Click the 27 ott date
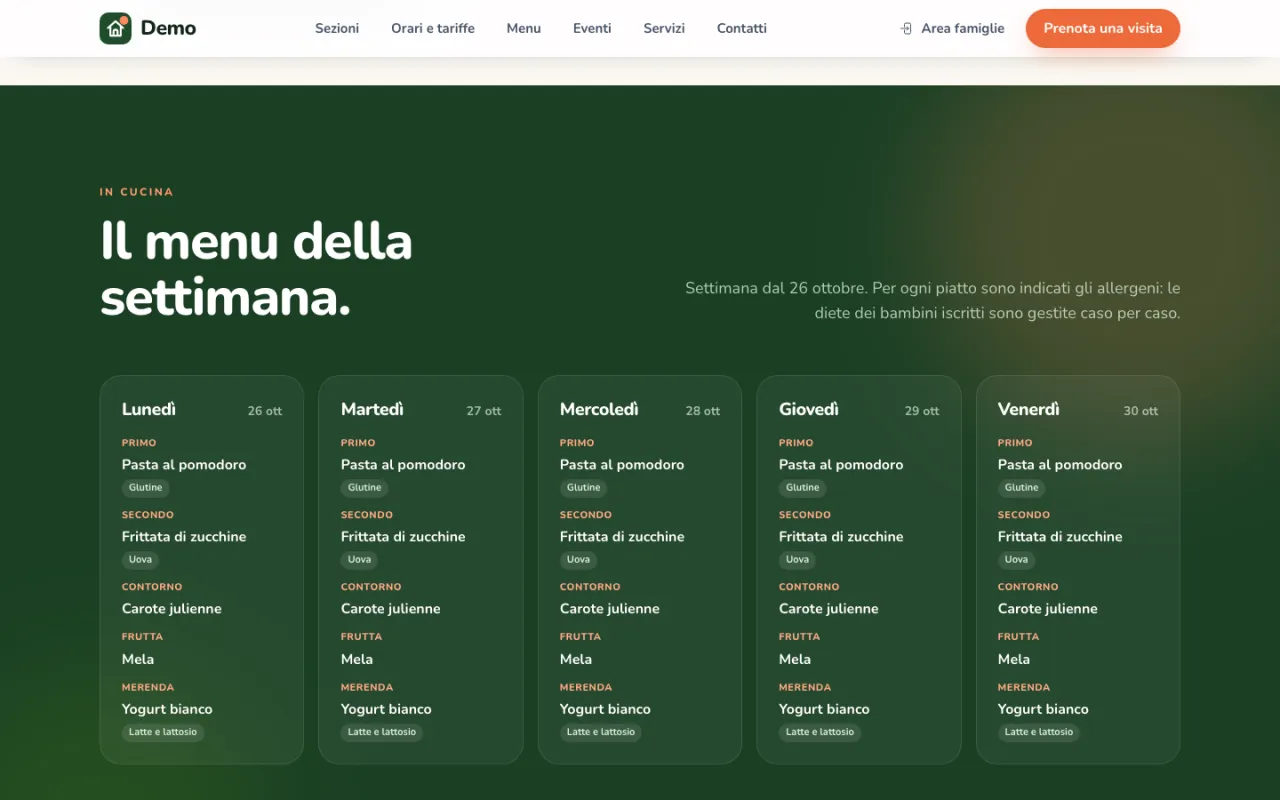 point(484,411)
